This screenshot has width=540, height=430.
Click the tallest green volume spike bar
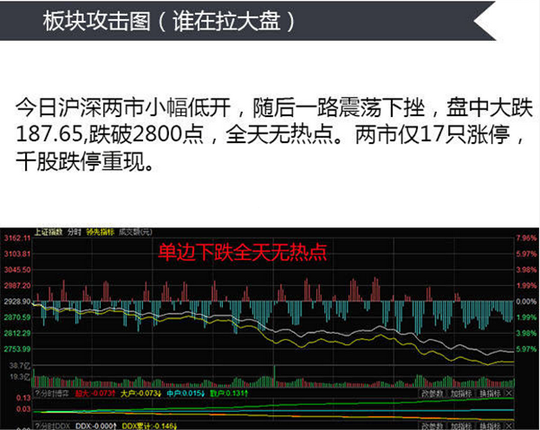[x=274, y=376]
